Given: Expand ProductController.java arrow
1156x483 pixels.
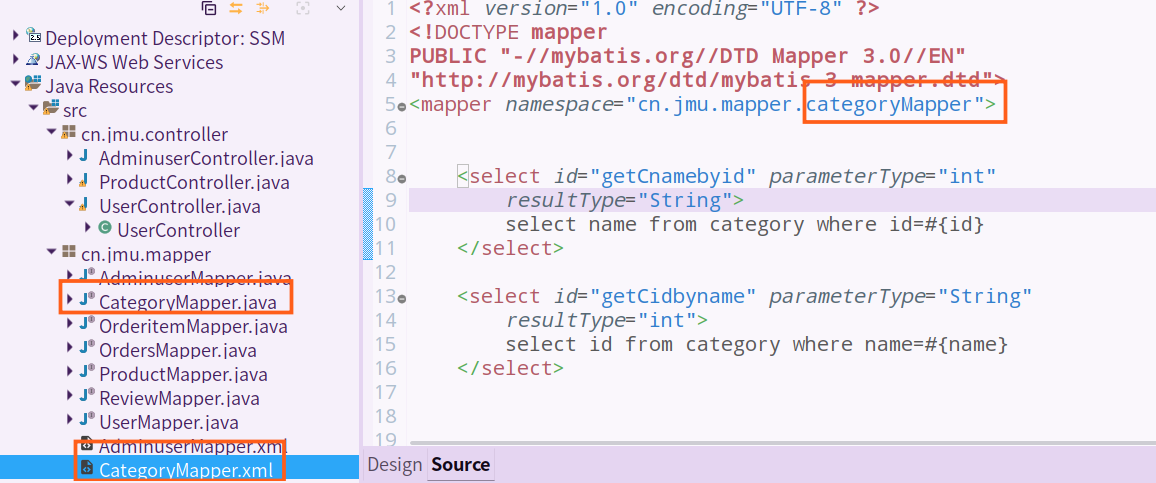Looking at the screenshot, I should pyautogui.click(x=69, y=181).
